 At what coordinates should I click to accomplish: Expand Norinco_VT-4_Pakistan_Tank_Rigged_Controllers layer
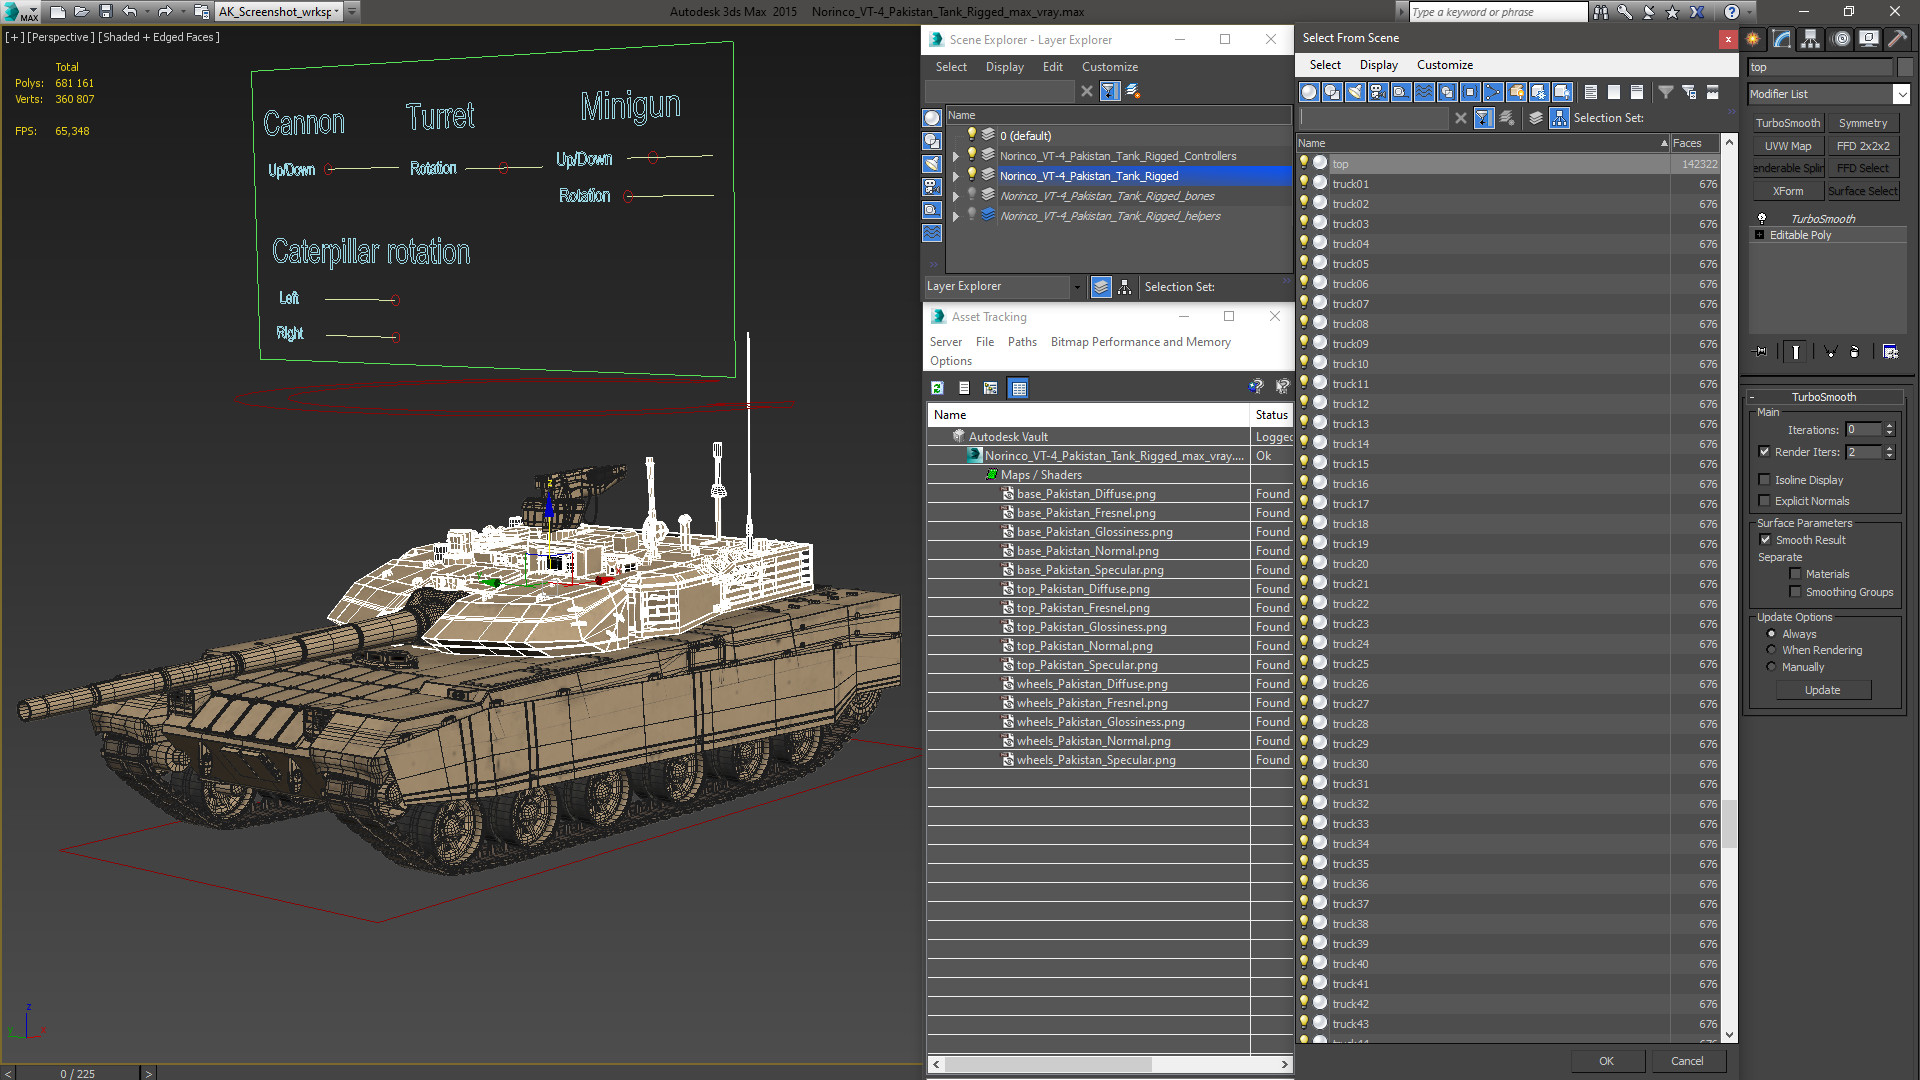pyautogui.click(x=956, y=156)
